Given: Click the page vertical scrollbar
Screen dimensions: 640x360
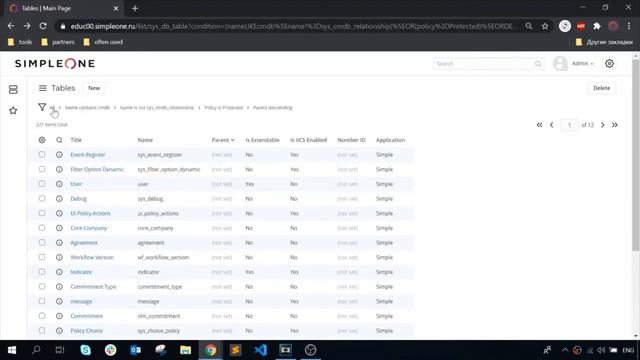Looking at the screenshot, I should tap(636, 155).
